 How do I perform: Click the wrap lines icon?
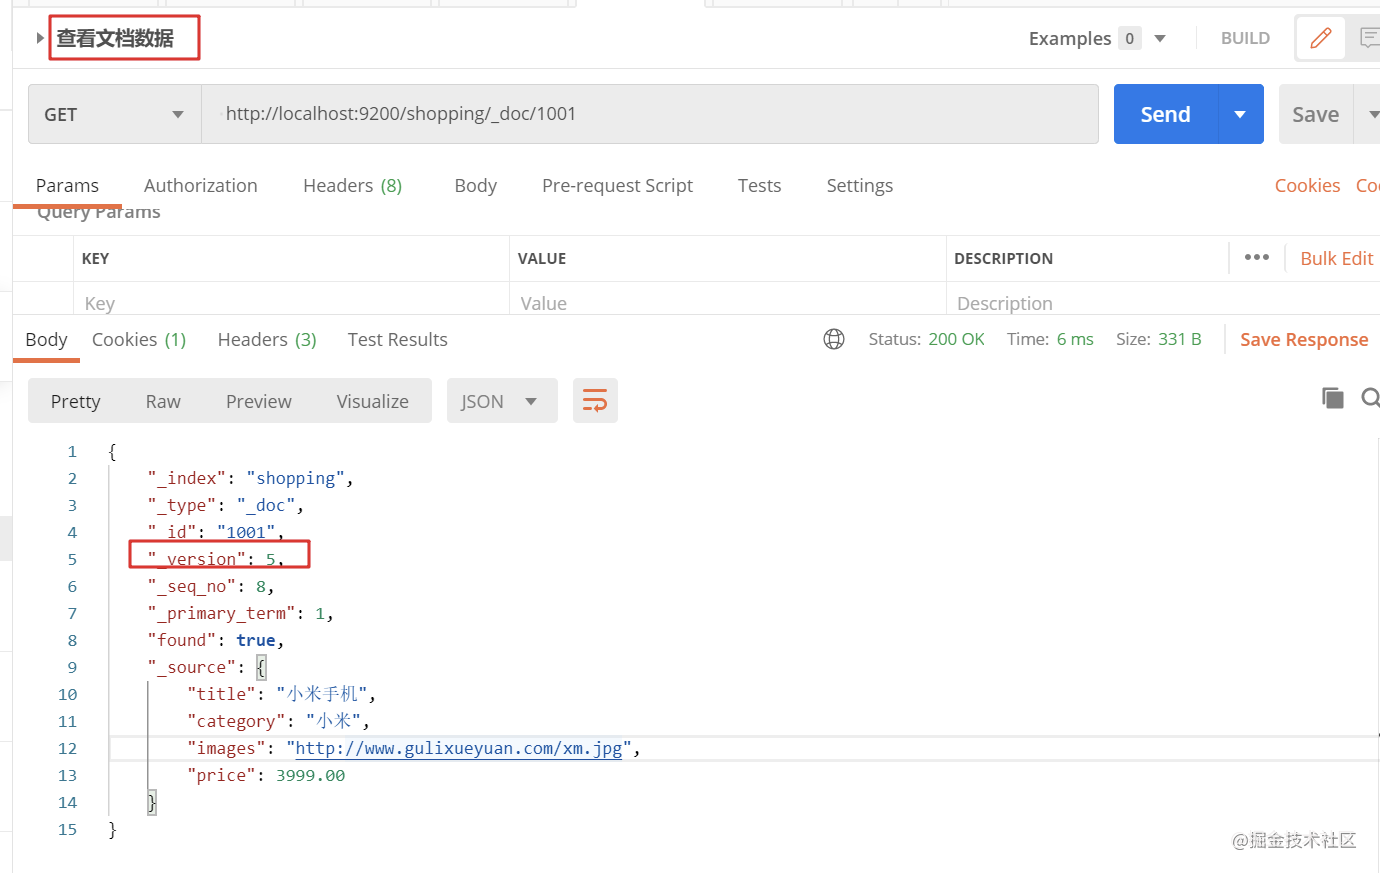click(595, 401)
